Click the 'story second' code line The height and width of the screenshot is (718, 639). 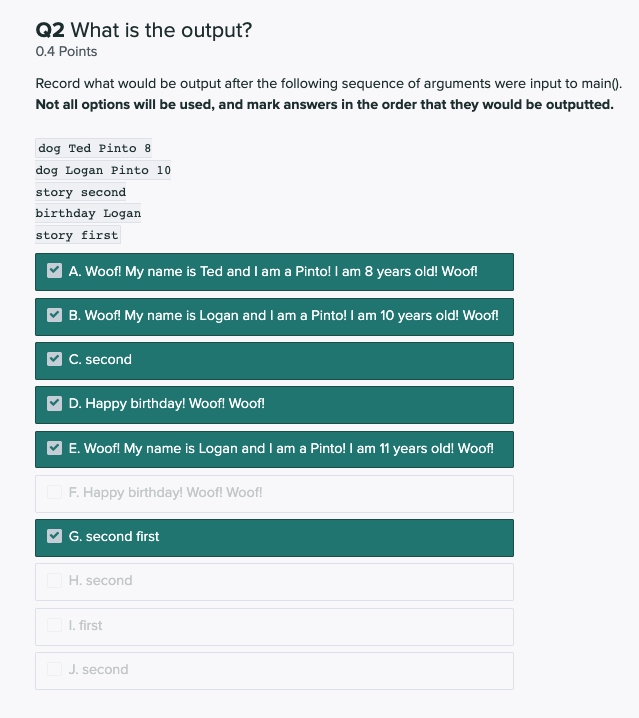pyautogui.click(x=81, y=192)
